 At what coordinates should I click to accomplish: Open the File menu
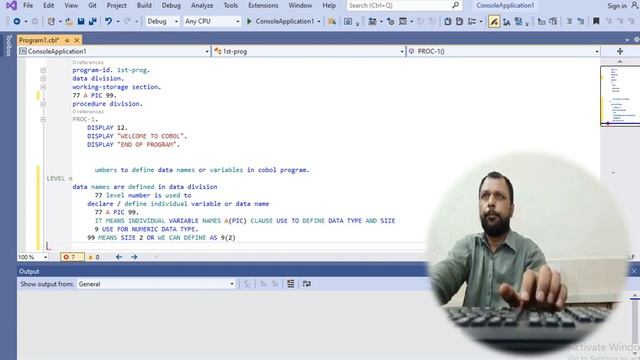click(28, 5)
